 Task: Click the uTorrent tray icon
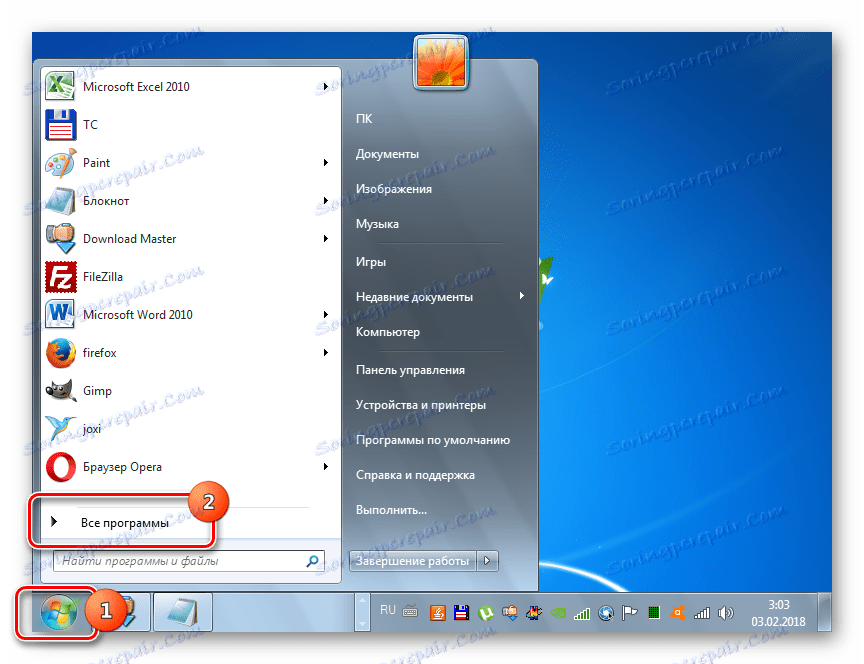click(485, 612)
